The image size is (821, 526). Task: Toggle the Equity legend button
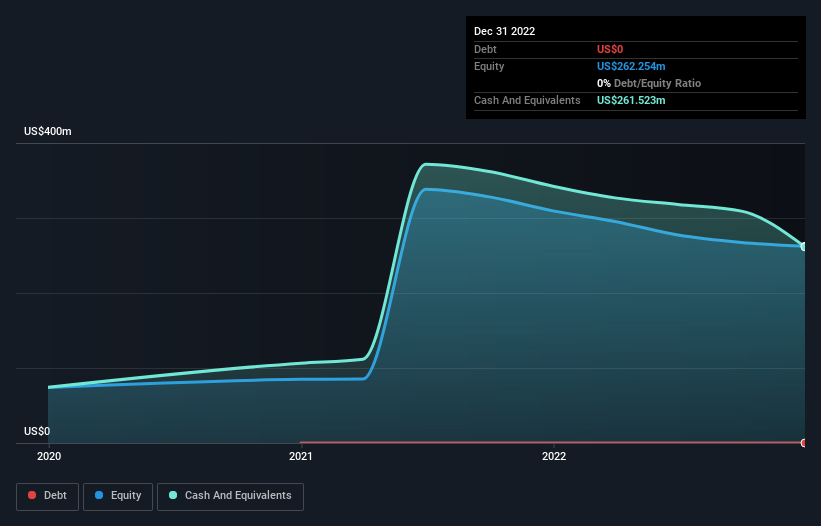tap(118, 496)
